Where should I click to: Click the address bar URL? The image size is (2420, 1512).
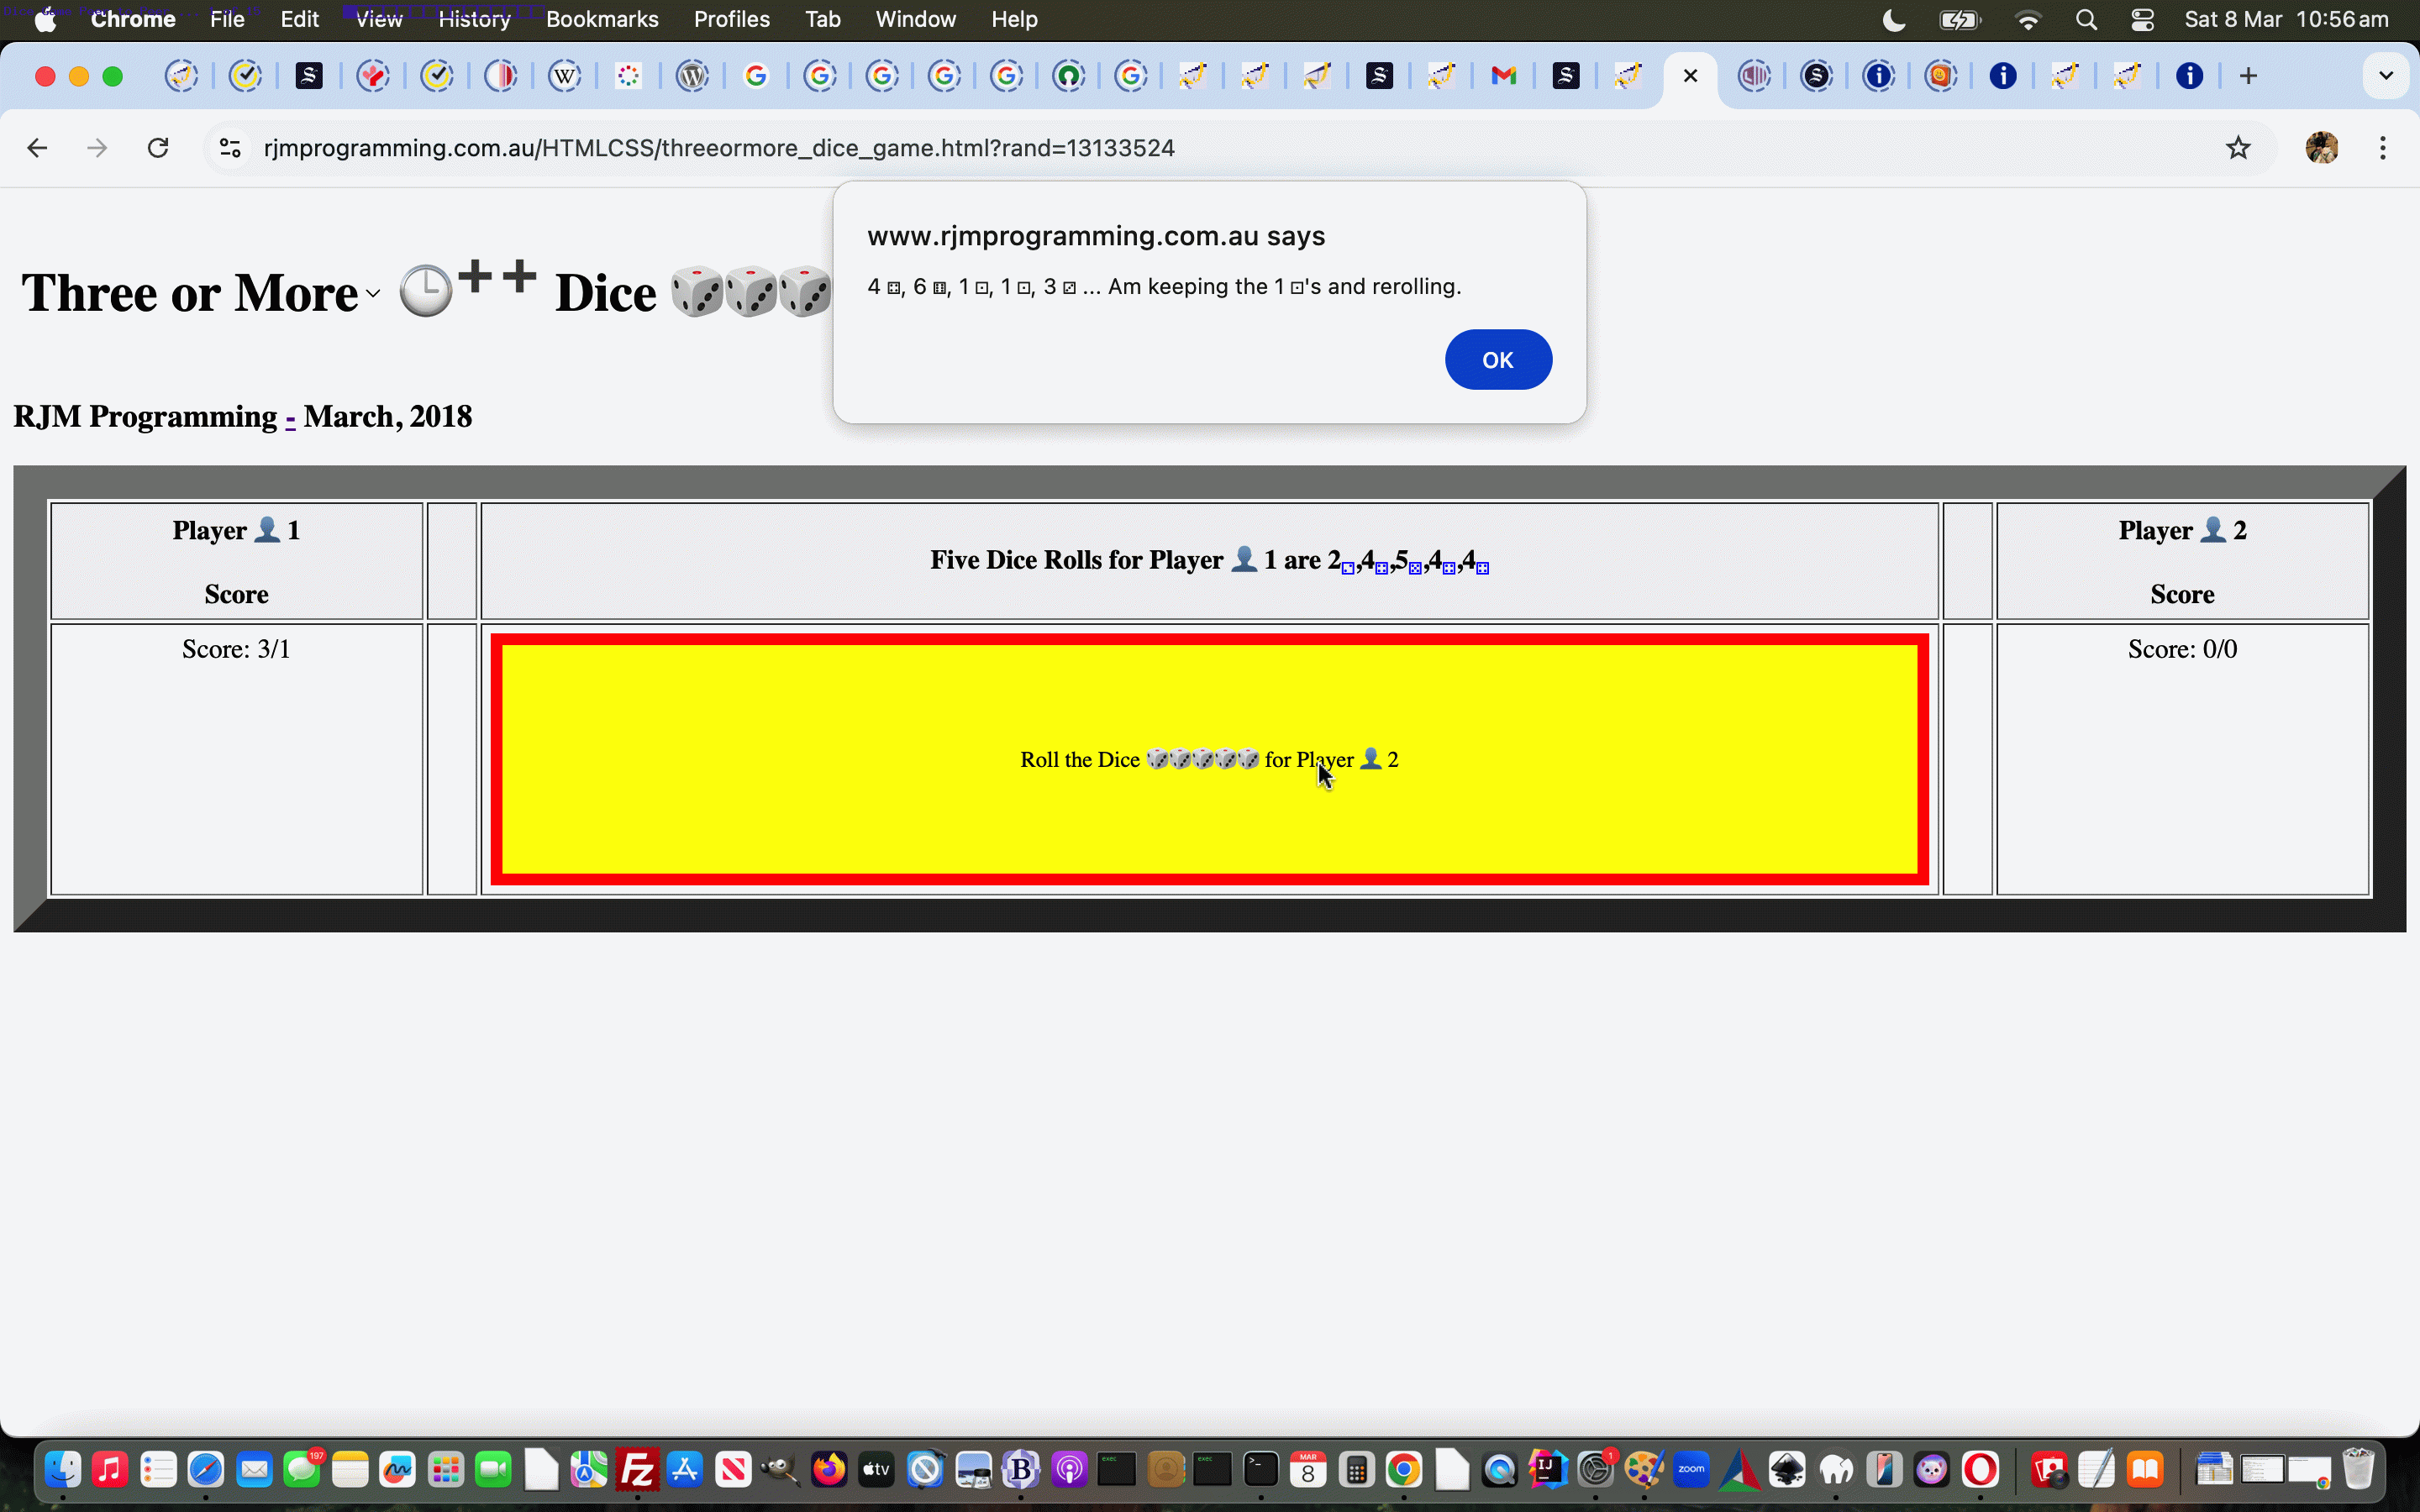coord(719,148)
